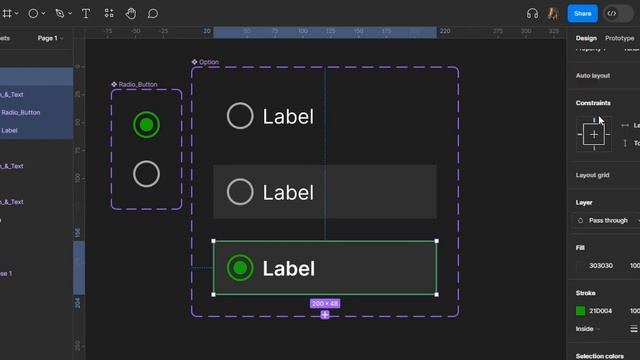Select the Radio_Button layer in the list

21,112
